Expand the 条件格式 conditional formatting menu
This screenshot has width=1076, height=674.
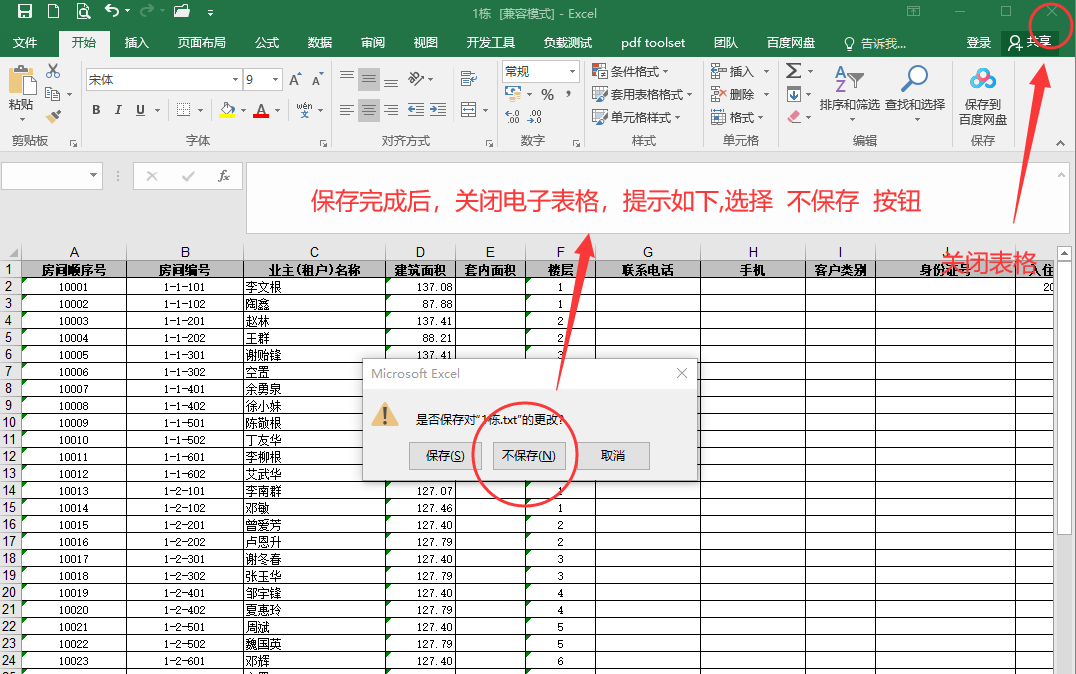coord(631,72)
